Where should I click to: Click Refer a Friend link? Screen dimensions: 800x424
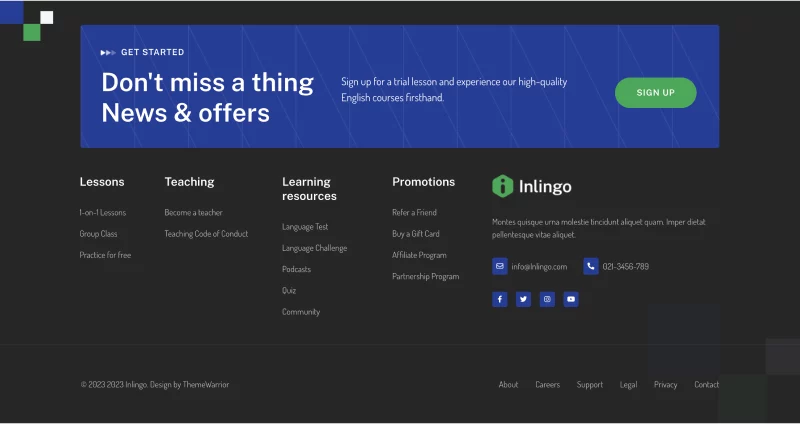[x=414, y=213]
